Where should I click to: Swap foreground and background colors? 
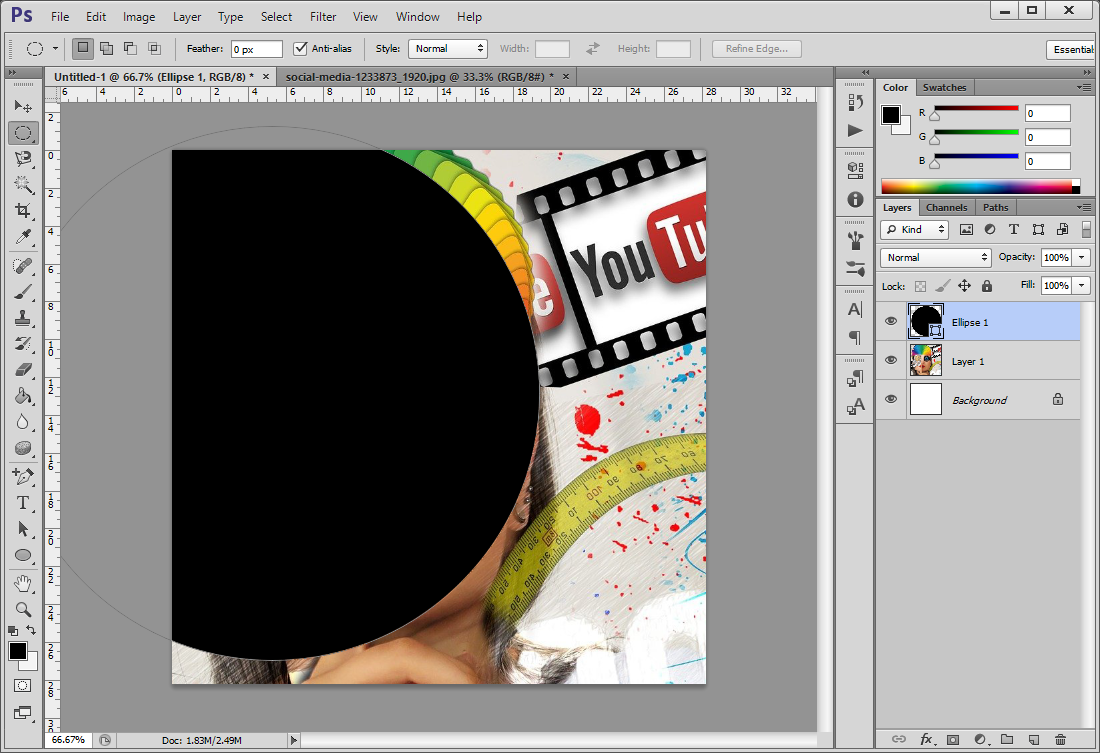(31, 630)
